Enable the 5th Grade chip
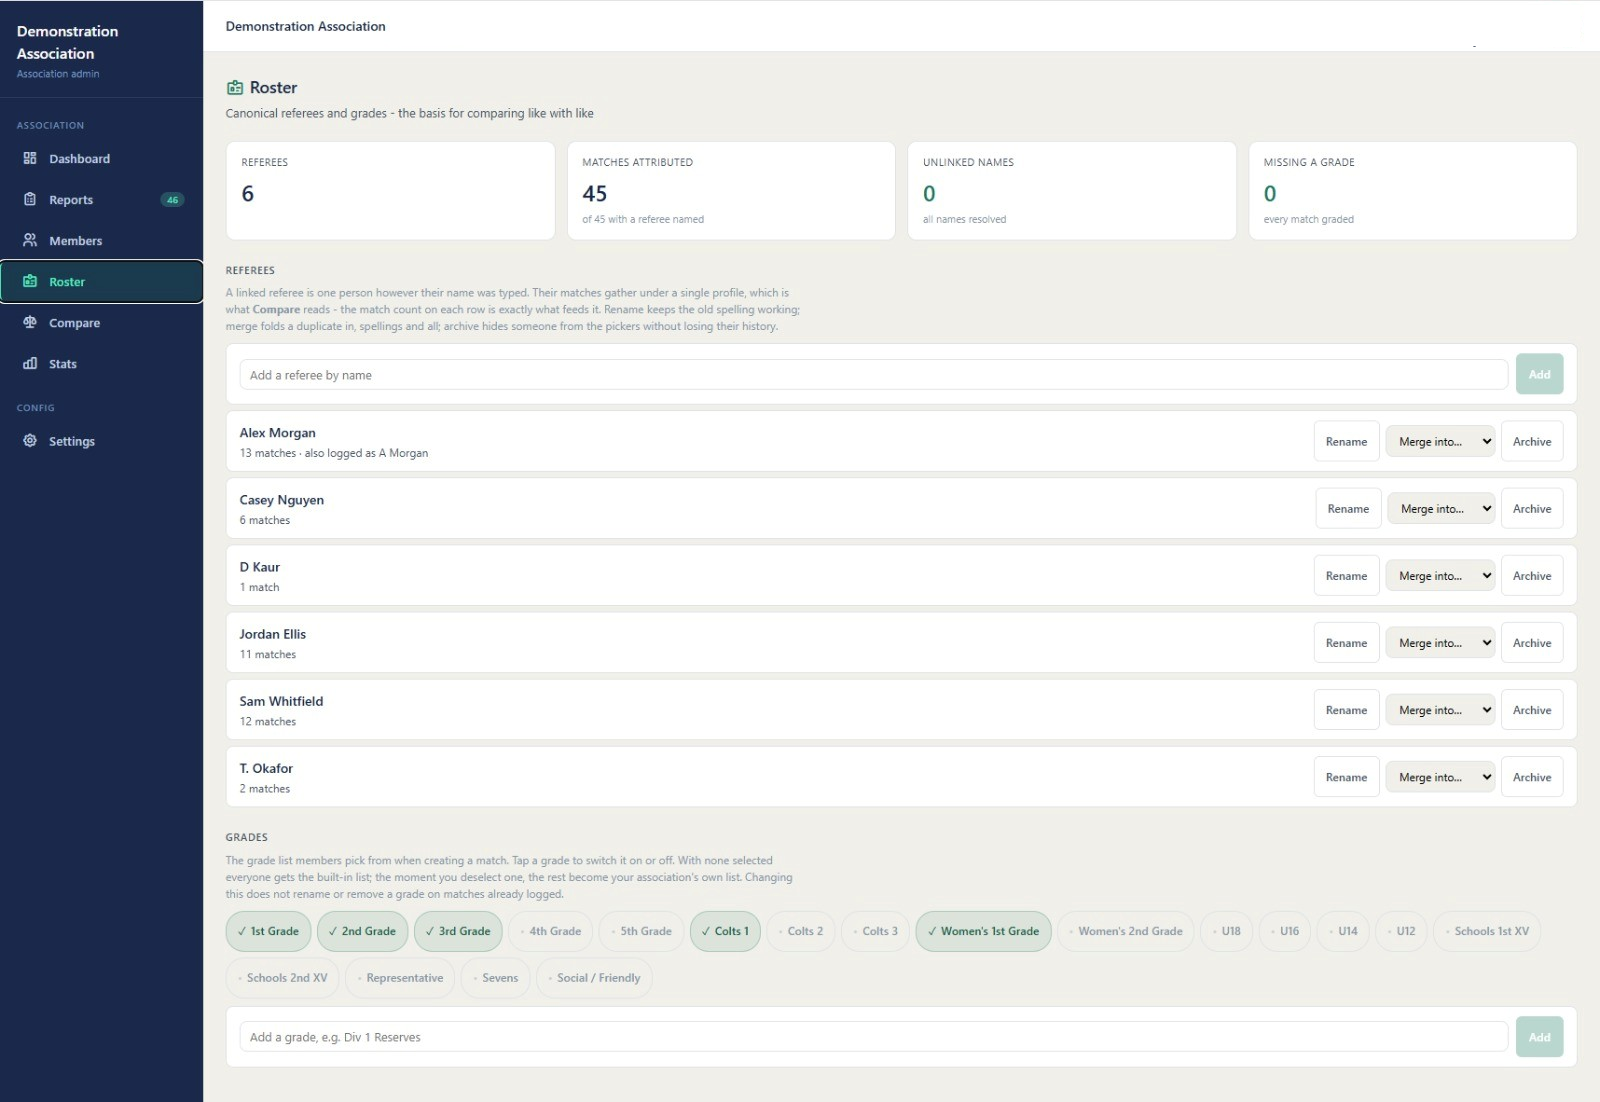Viewport: 1600px width, 1102px height. (x=642, y=931)
